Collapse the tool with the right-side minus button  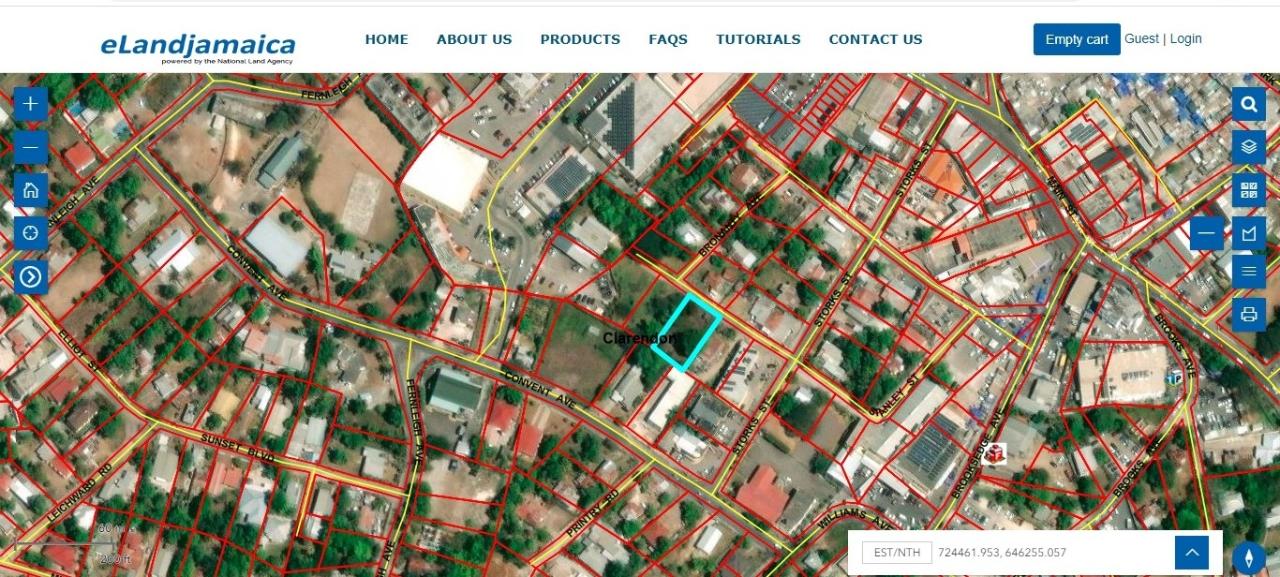(x=1207, y=234)
